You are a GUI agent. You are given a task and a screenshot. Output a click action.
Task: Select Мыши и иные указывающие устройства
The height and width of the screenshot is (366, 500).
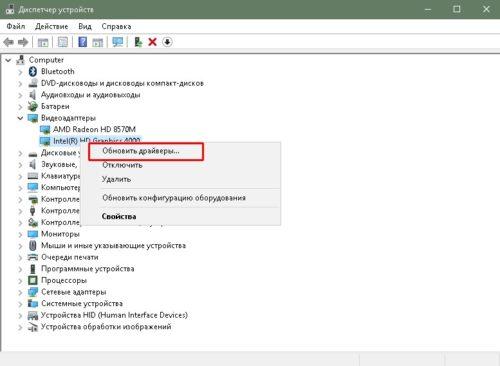pos(113,246)
